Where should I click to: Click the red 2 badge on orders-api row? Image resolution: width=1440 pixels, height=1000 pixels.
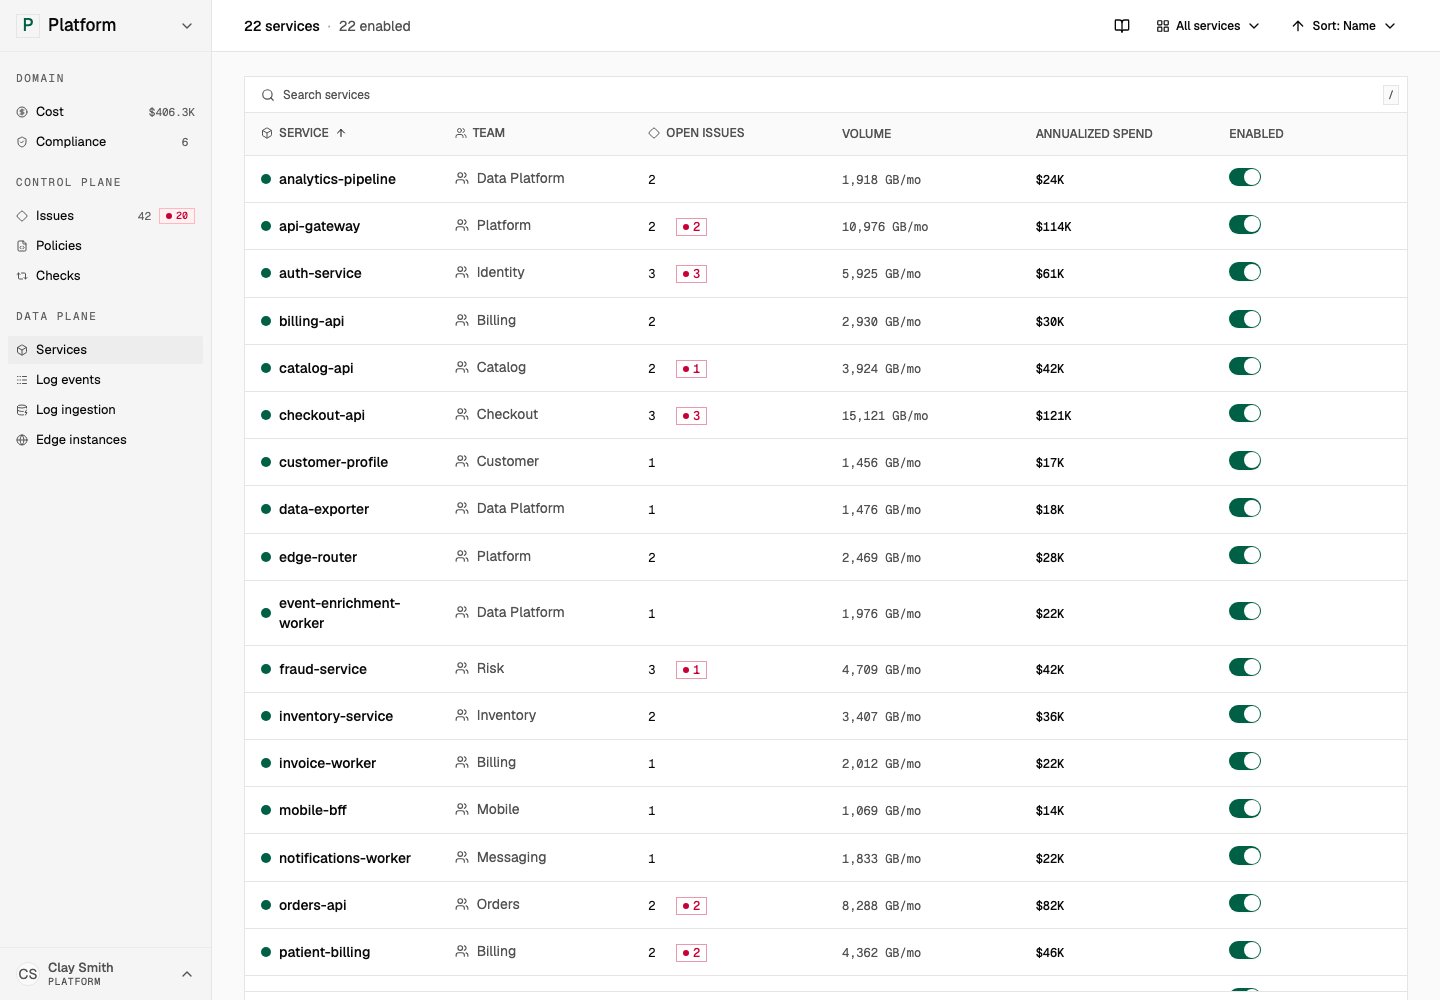[x=691, y=906]
